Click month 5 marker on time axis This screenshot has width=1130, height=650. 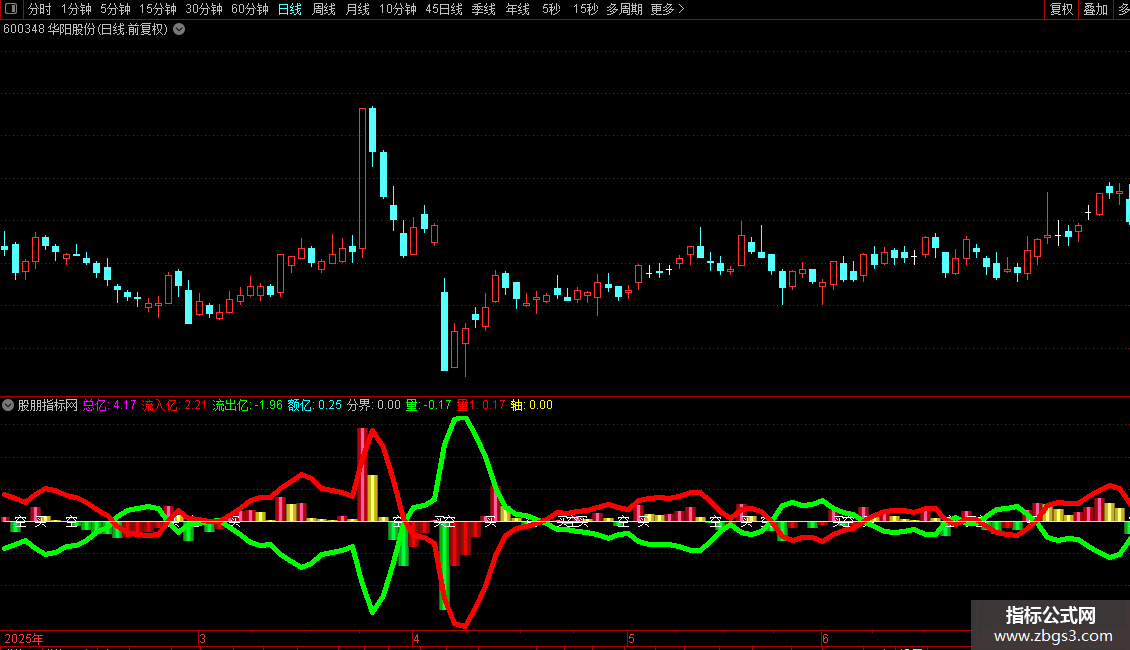coord(631,638)
